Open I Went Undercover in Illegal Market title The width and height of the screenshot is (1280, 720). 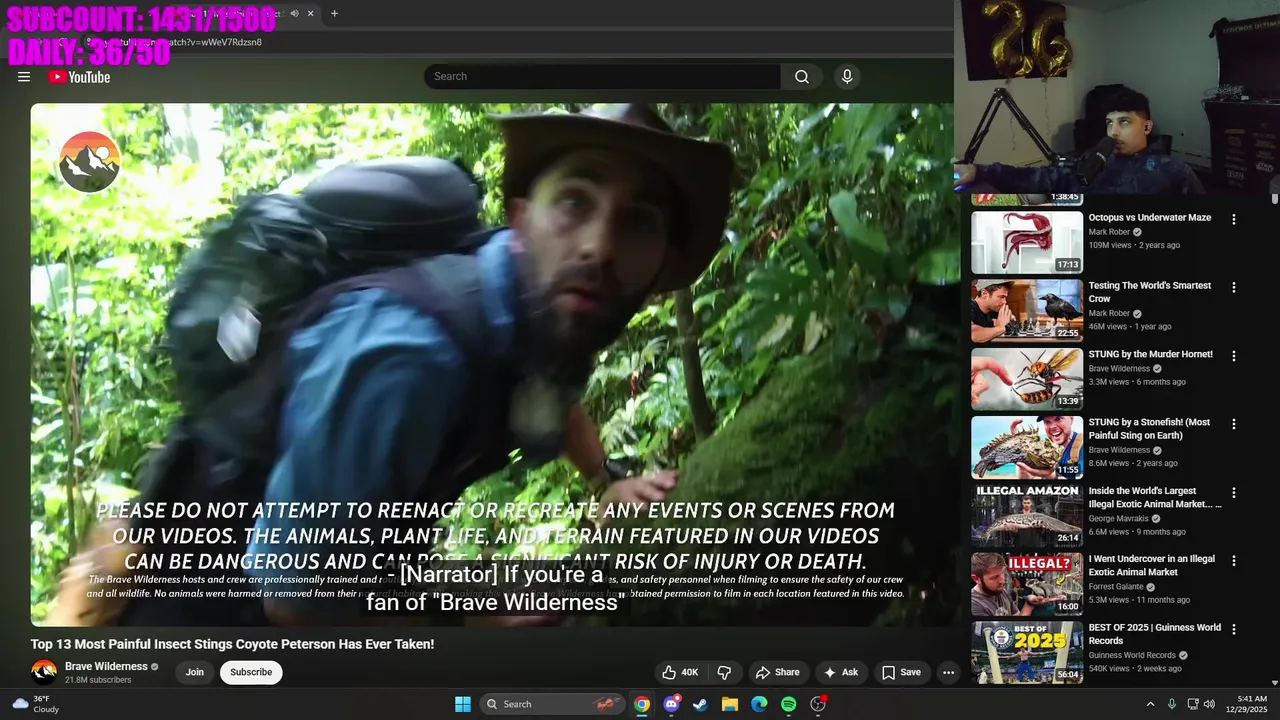pyautogui.click(x=1151, y=566)
